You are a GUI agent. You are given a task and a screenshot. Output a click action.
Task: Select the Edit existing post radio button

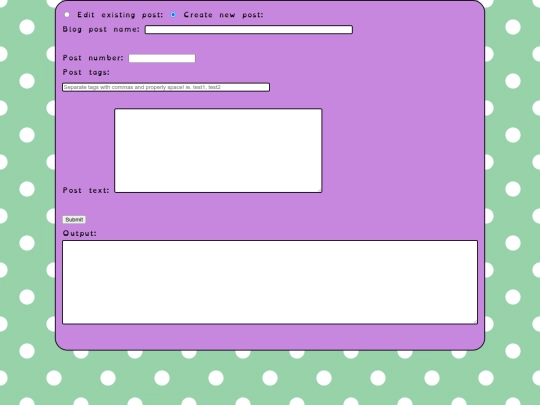67,14
